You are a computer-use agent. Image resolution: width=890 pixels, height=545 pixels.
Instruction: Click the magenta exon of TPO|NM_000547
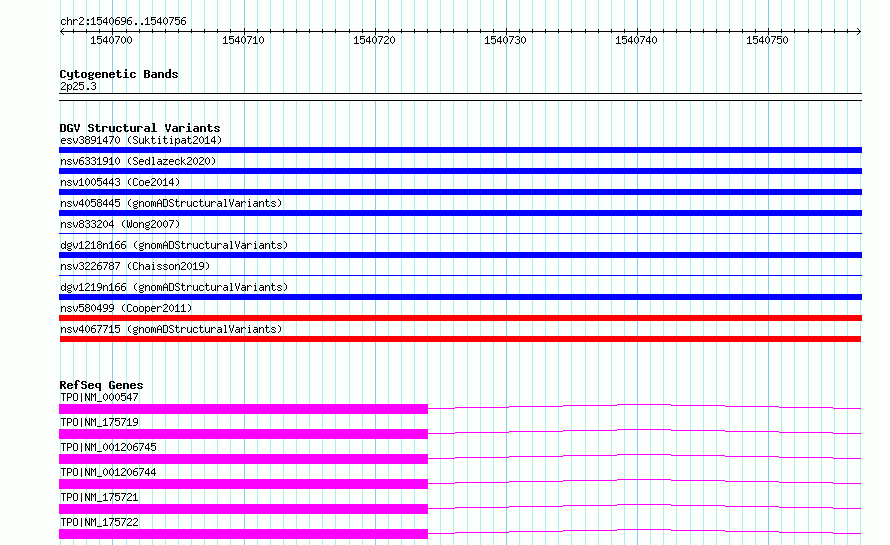click(244, 409)
